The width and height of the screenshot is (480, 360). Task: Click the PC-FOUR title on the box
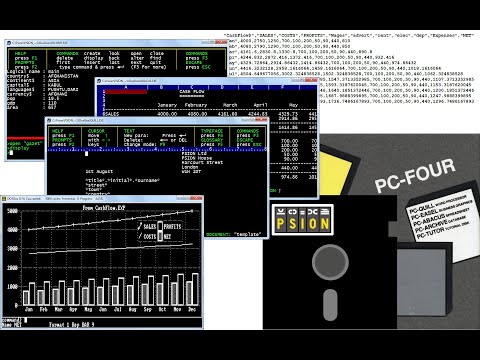tap(415, 176)
